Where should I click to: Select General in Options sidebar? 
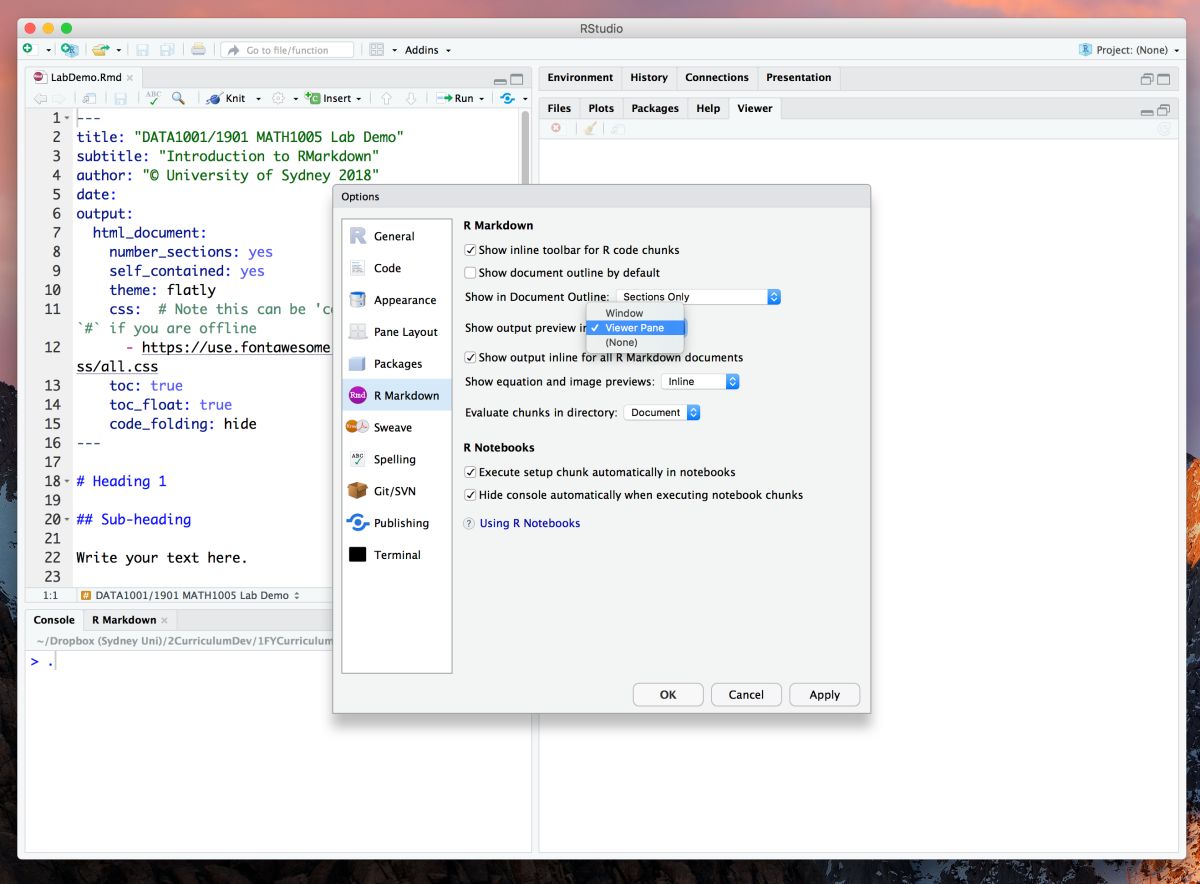point(396,236)
